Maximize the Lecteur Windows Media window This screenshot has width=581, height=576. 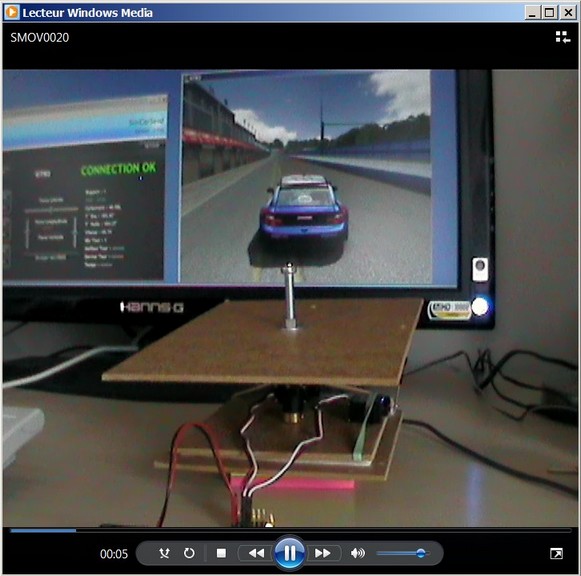[x=550, y=13]
